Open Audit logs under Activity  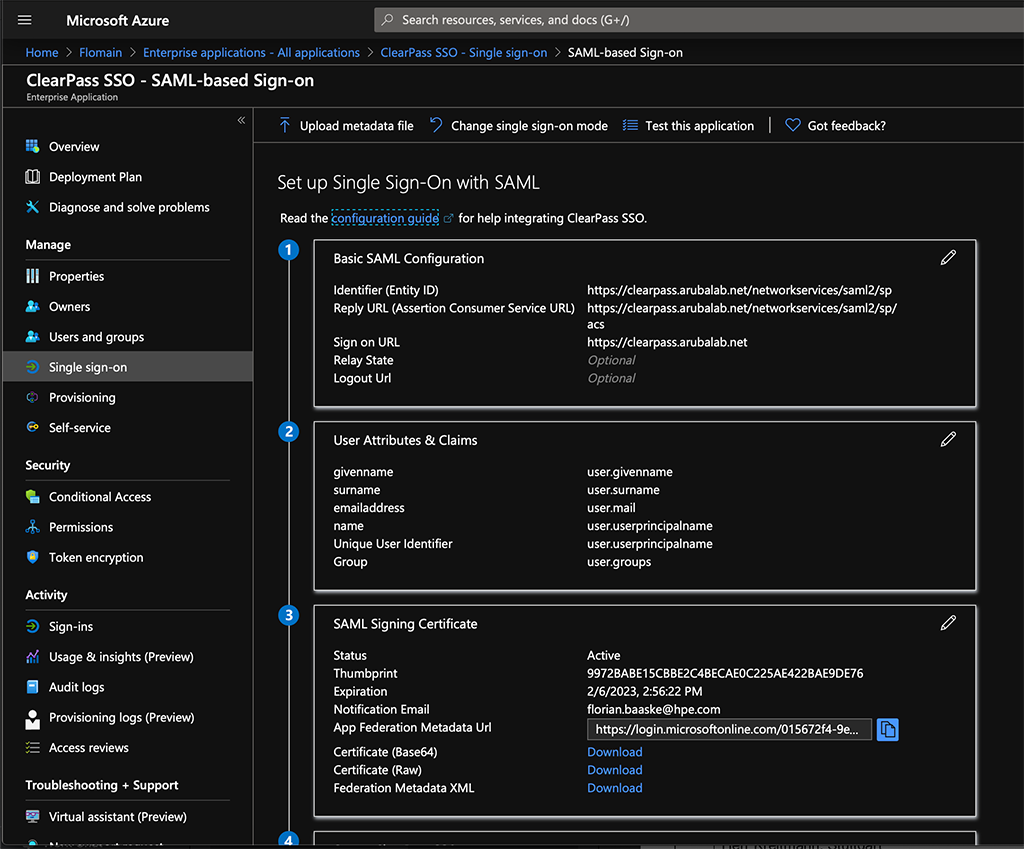(76, 687)
